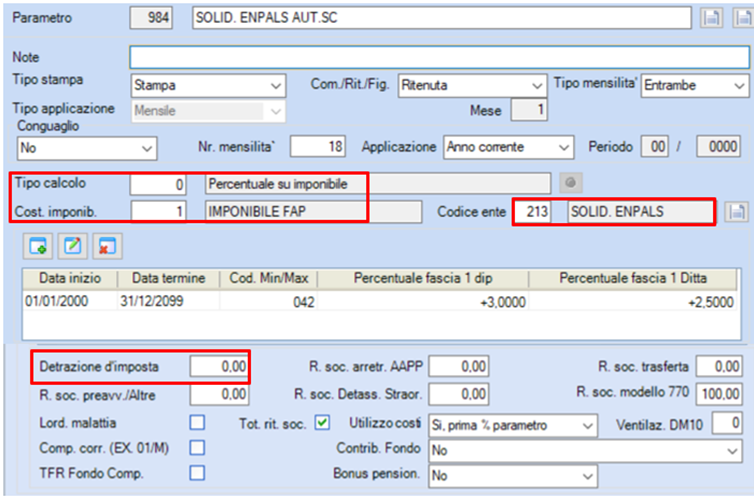Image resolution: width=754 pixels, height=498 pixels.
Task: Open the Tipo stampa dropdown
Action: click(x=208, y=86)
